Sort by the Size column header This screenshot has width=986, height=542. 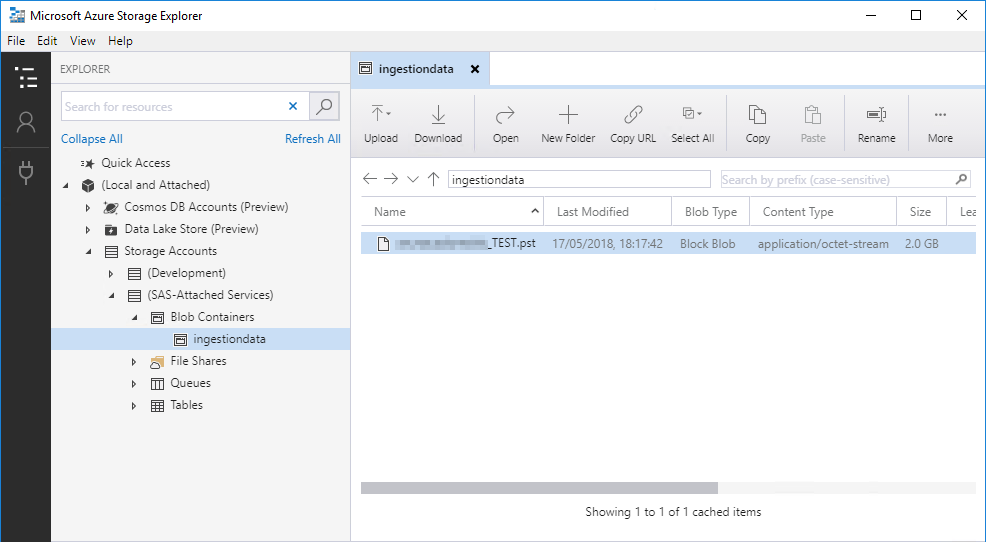coord(921,212)
